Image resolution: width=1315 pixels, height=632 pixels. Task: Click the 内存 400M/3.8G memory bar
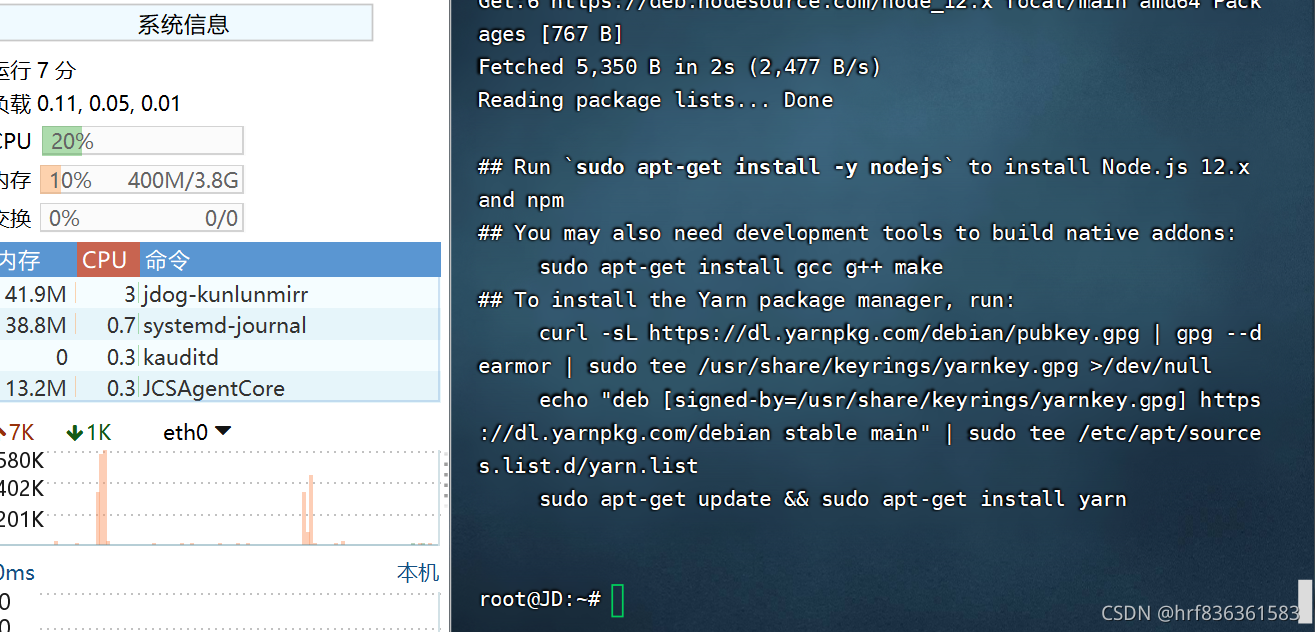tap(142, 179)
